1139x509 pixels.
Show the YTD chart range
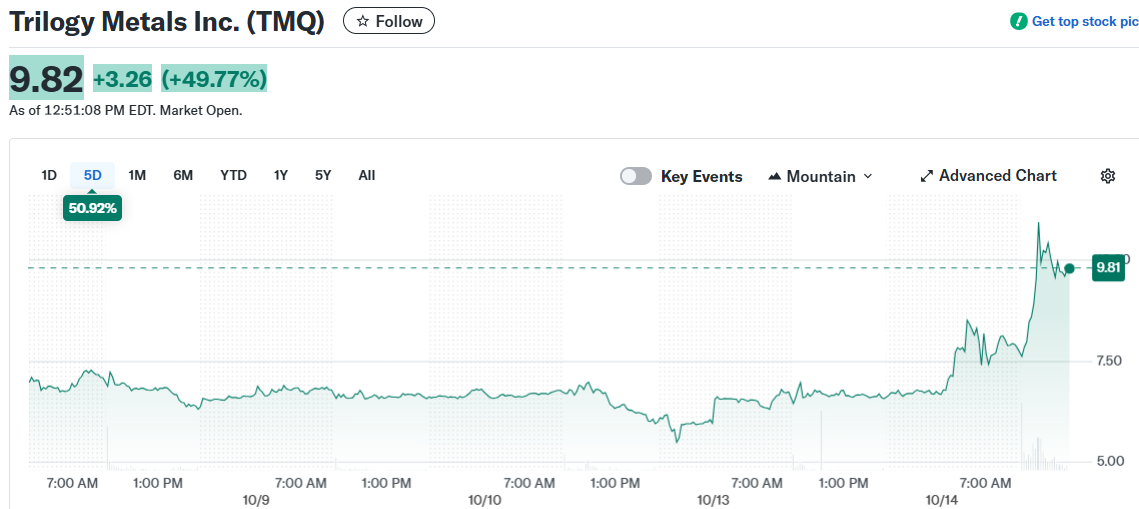tap(233, 175)
